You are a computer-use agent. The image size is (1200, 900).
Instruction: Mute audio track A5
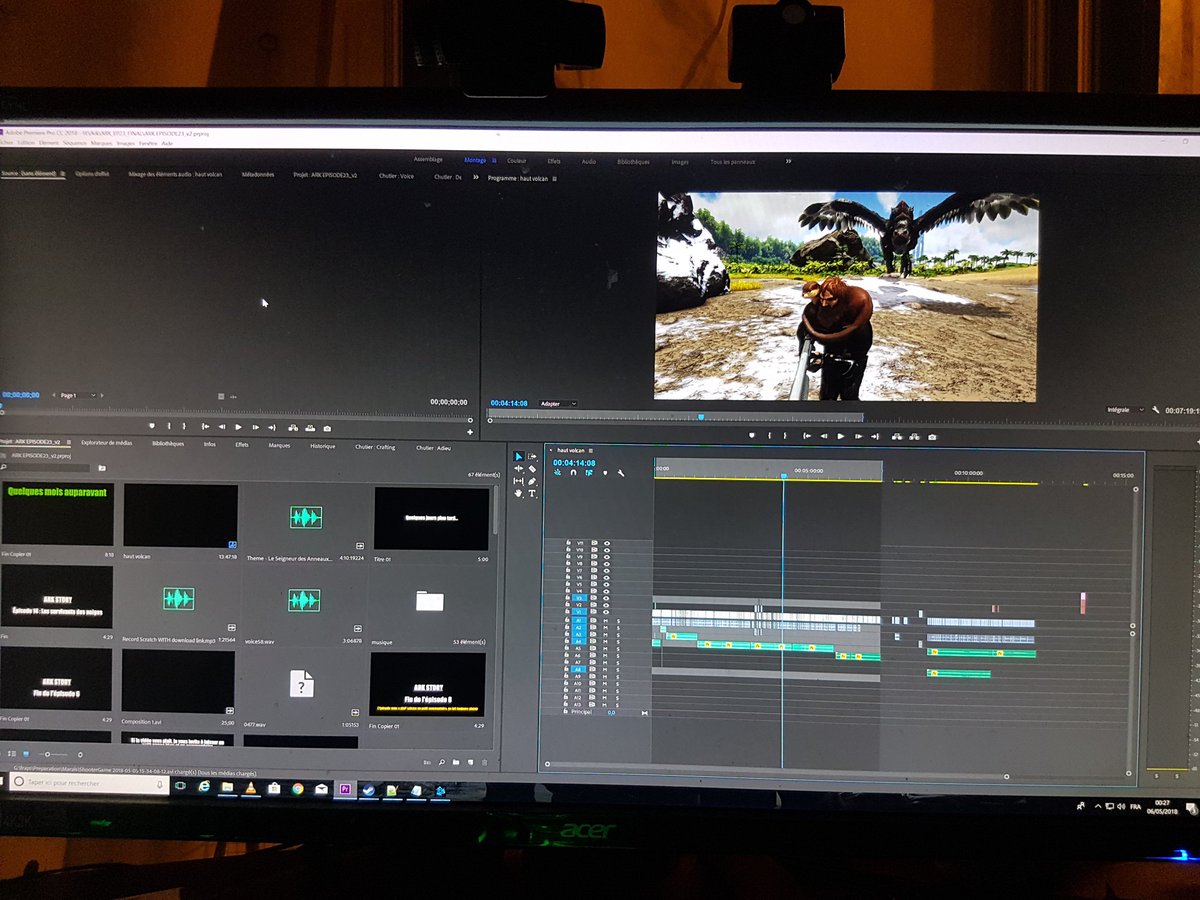605,648
